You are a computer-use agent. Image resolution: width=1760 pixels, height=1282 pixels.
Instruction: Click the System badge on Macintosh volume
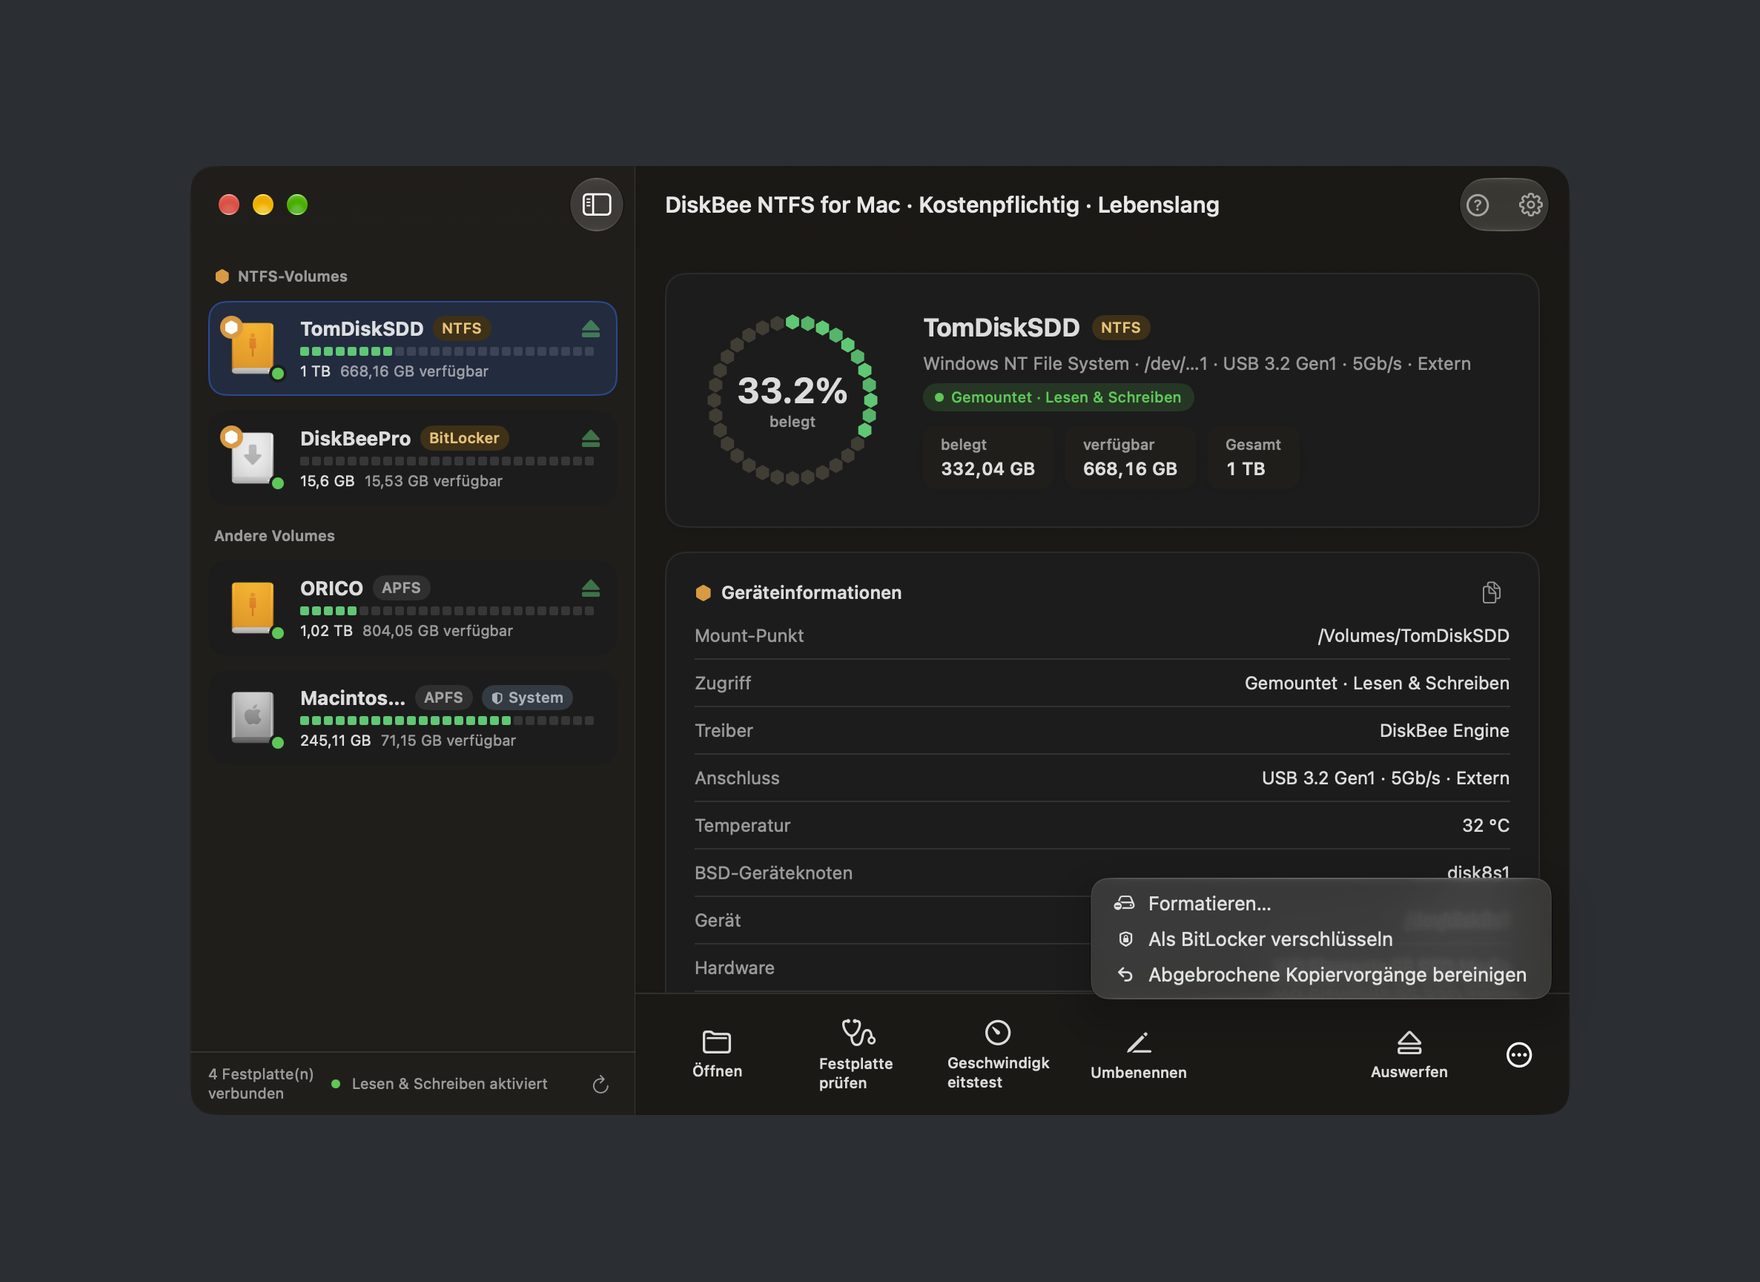tap(527, 698)
